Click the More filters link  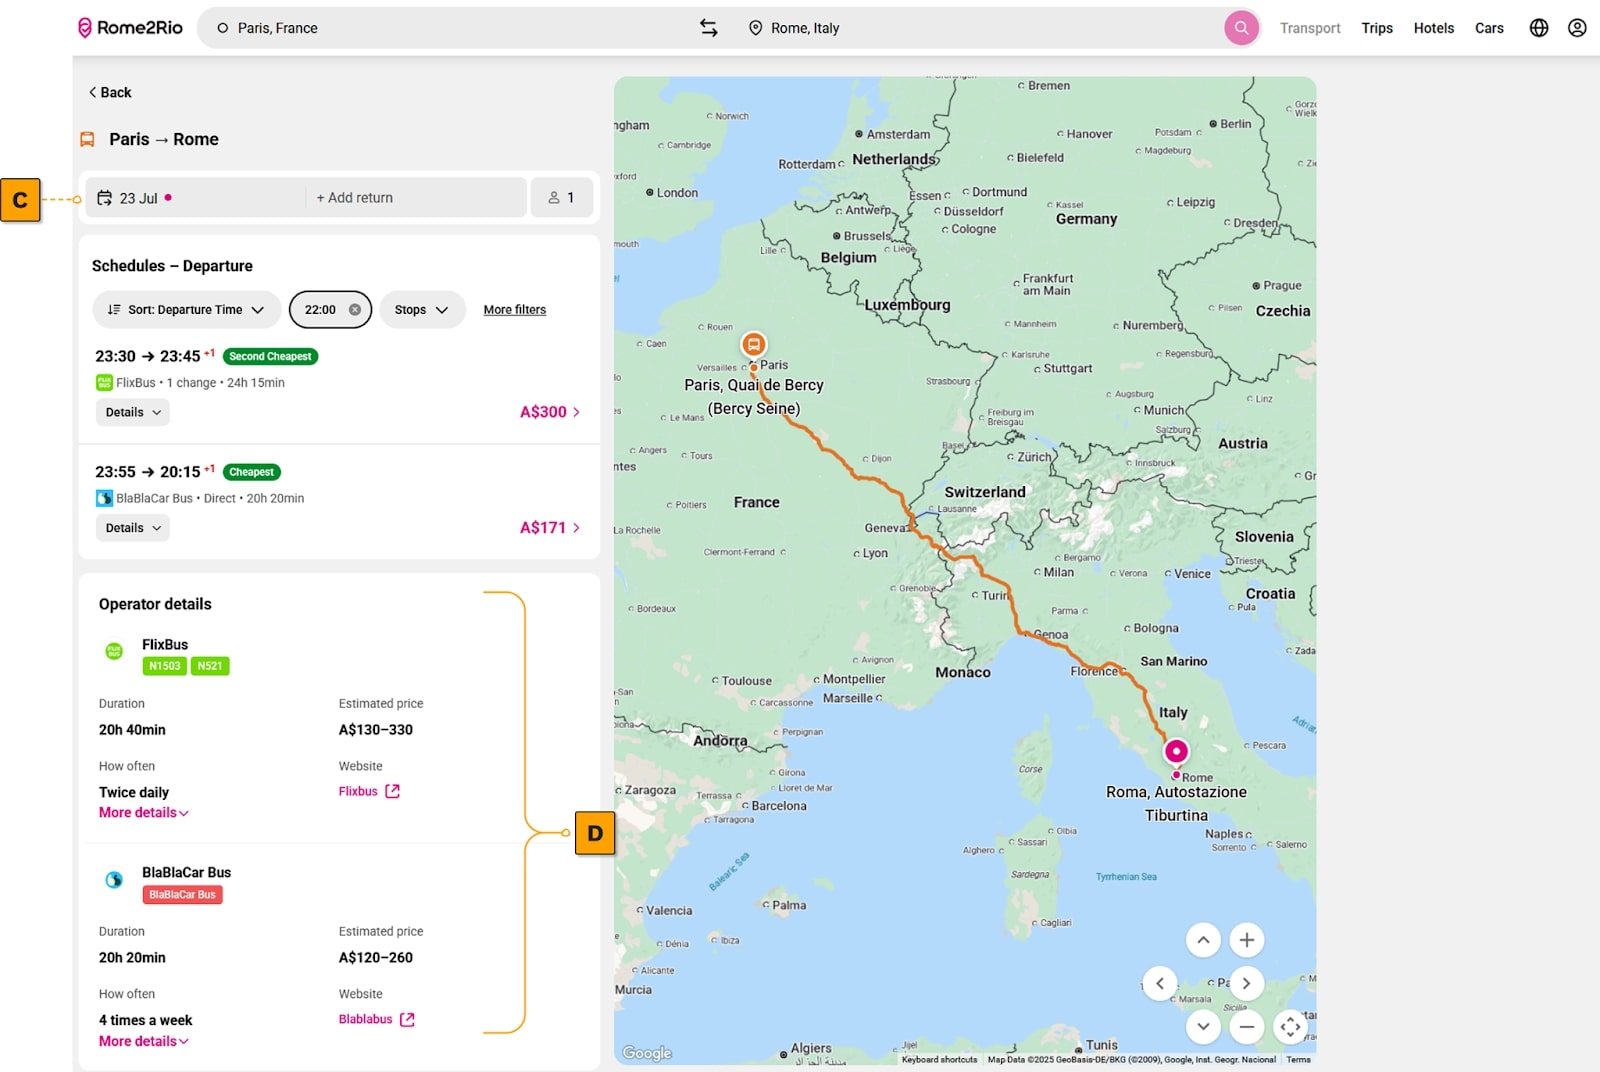[515, 309]
